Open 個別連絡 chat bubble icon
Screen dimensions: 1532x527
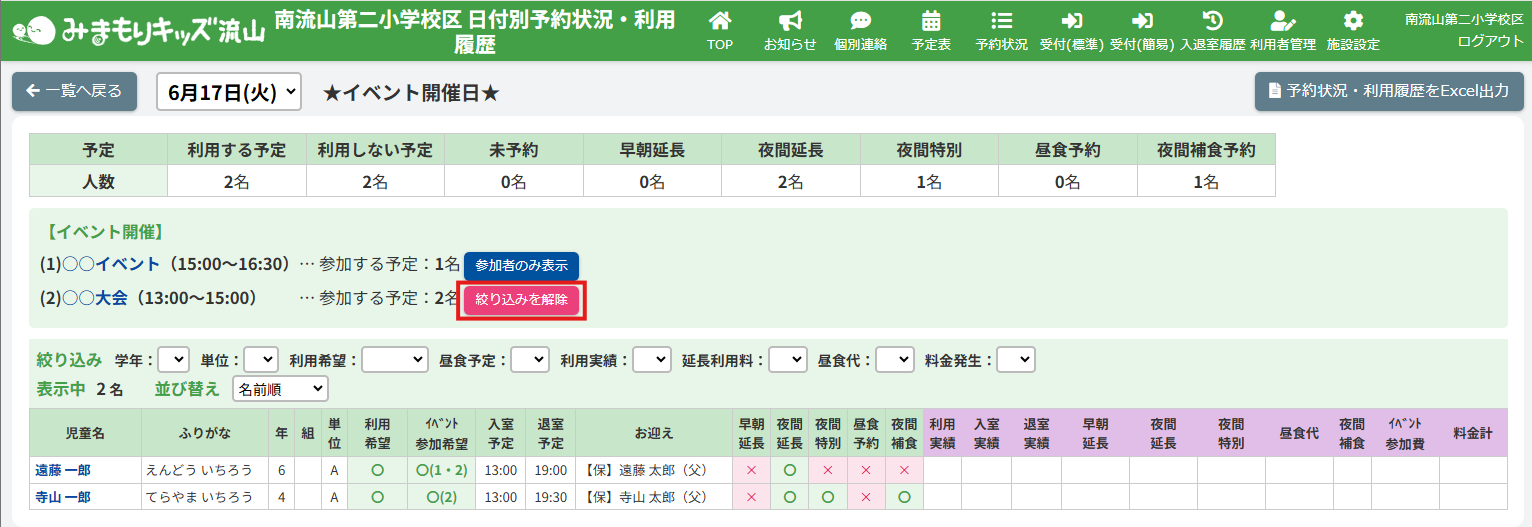tap(860, 21)
